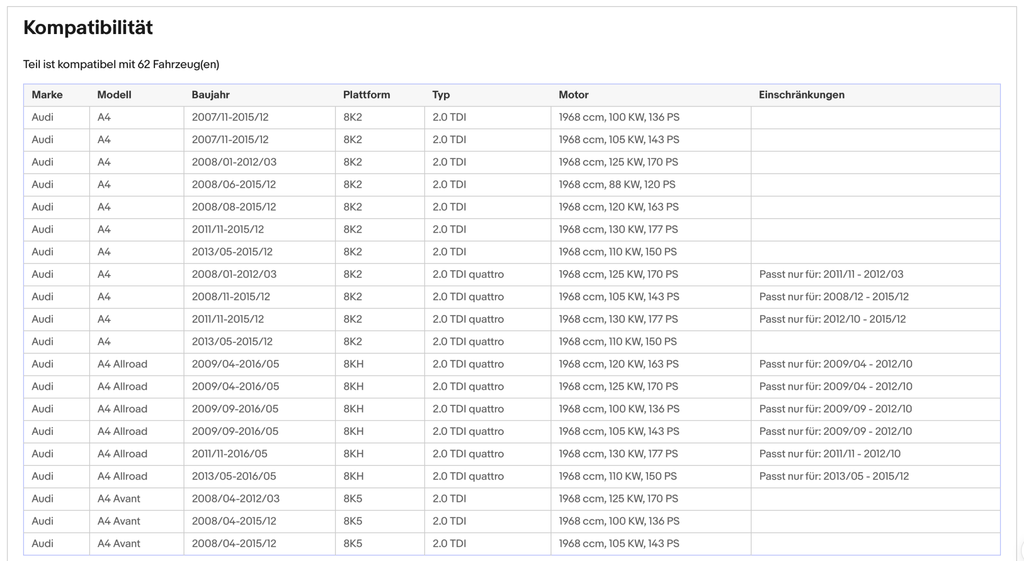
Task: Click the Baujahr column header
Action: tap(210, 95)
